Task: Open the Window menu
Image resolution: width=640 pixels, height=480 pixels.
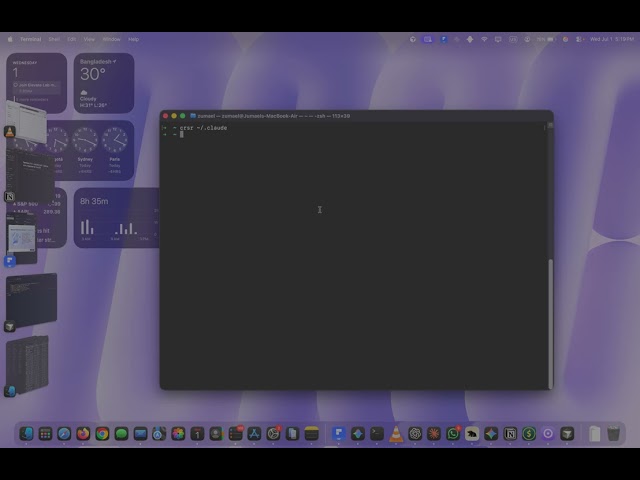Action: pos(111,39)
